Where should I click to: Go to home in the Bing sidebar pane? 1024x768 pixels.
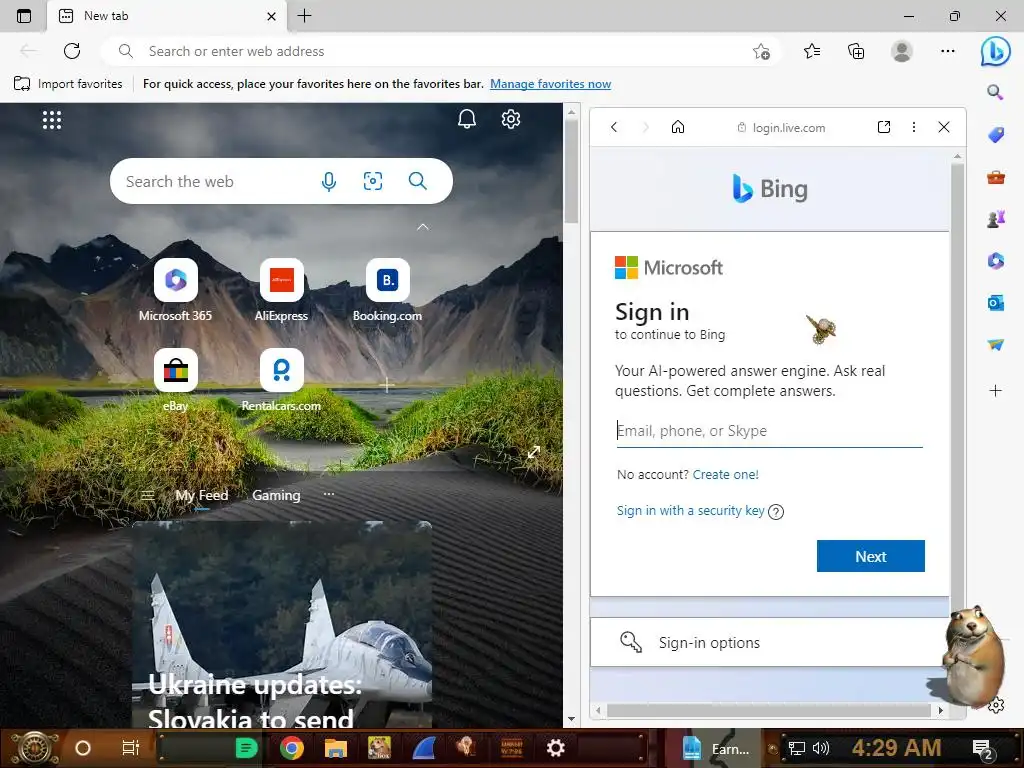[x=678, y=127]
